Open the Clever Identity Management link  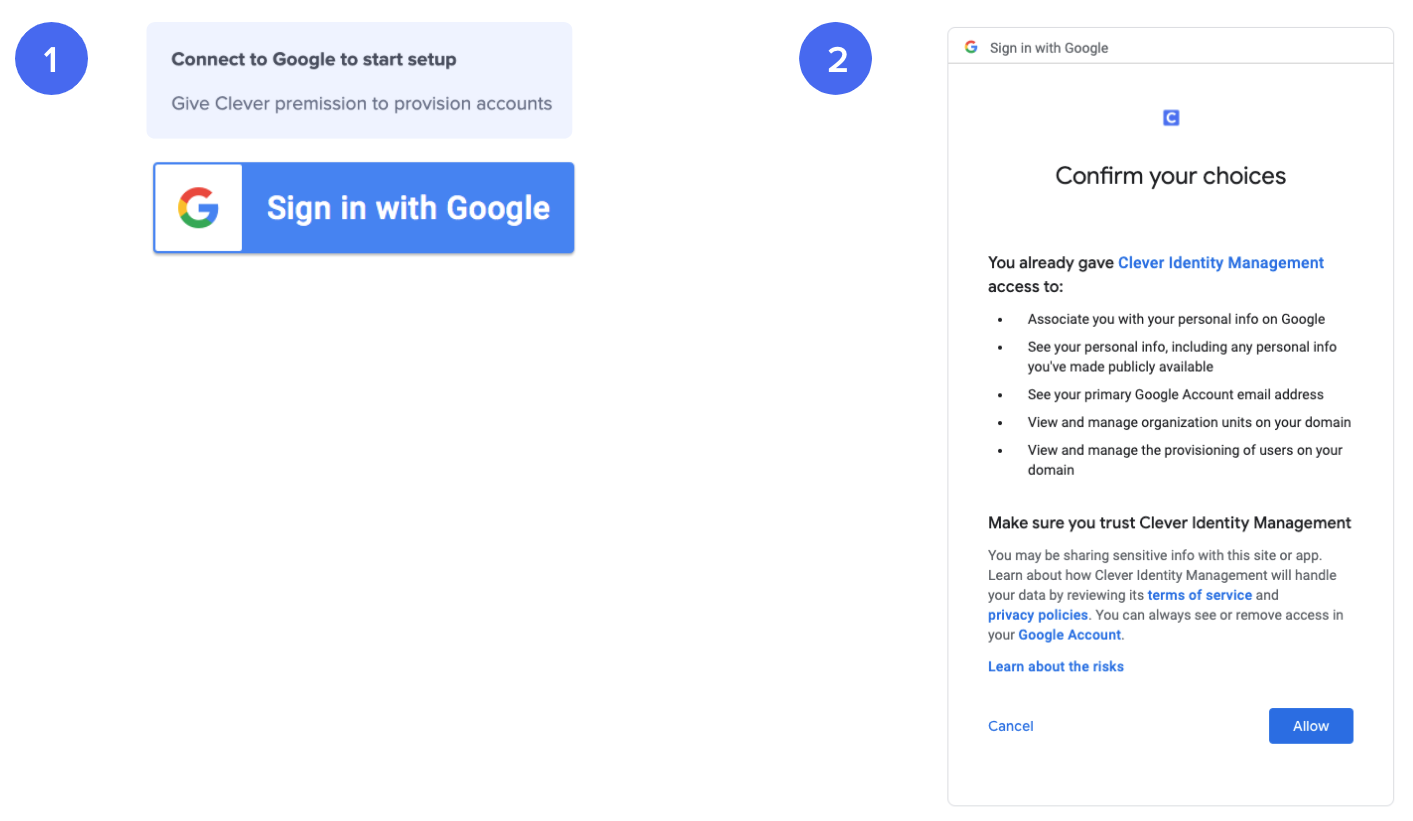1221,262
